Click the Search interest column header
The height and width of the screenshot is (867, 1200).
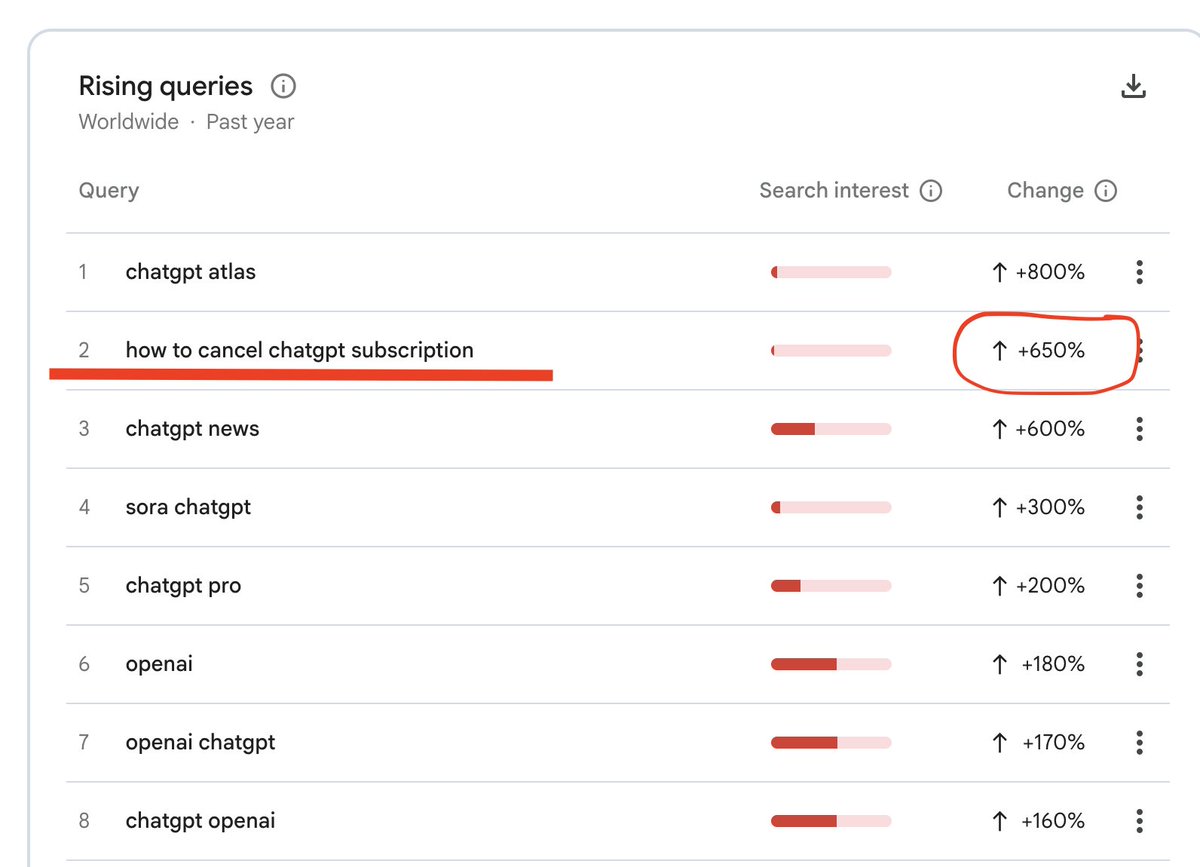834,191
